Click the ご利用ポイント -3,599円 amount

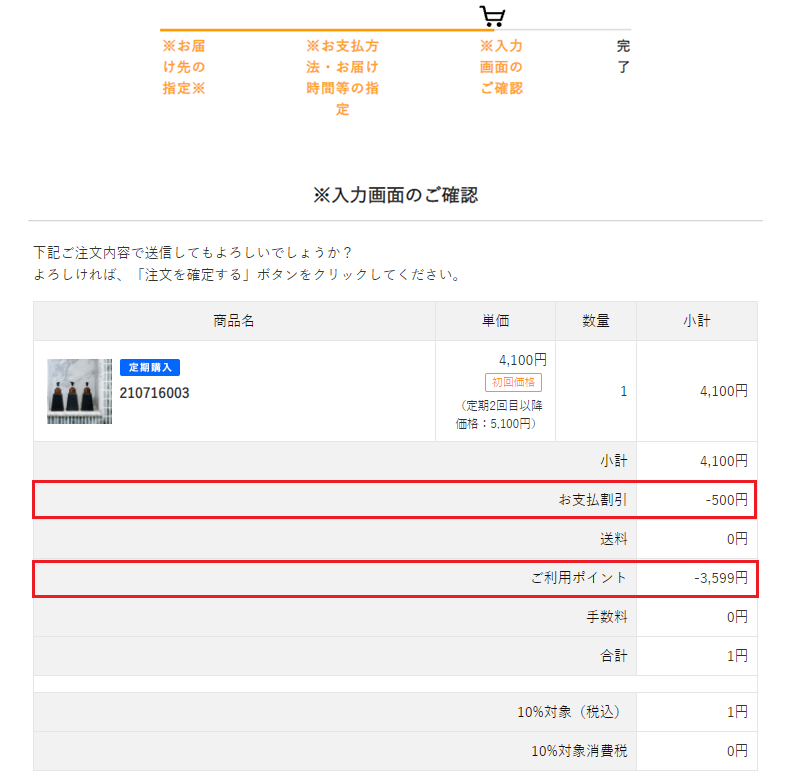point(721,577)
